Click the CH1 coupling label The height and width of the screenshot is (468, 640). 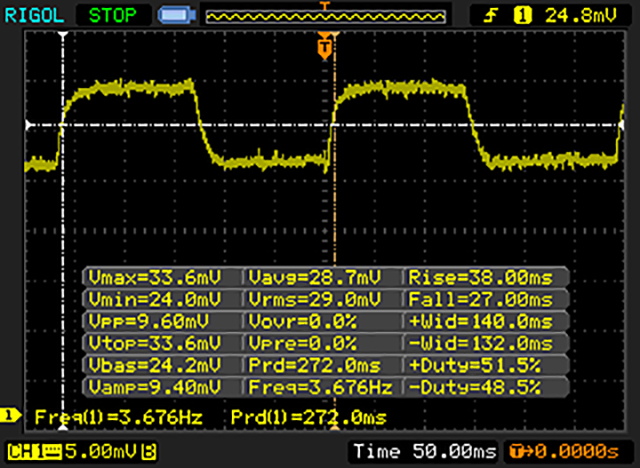(35, 452)
